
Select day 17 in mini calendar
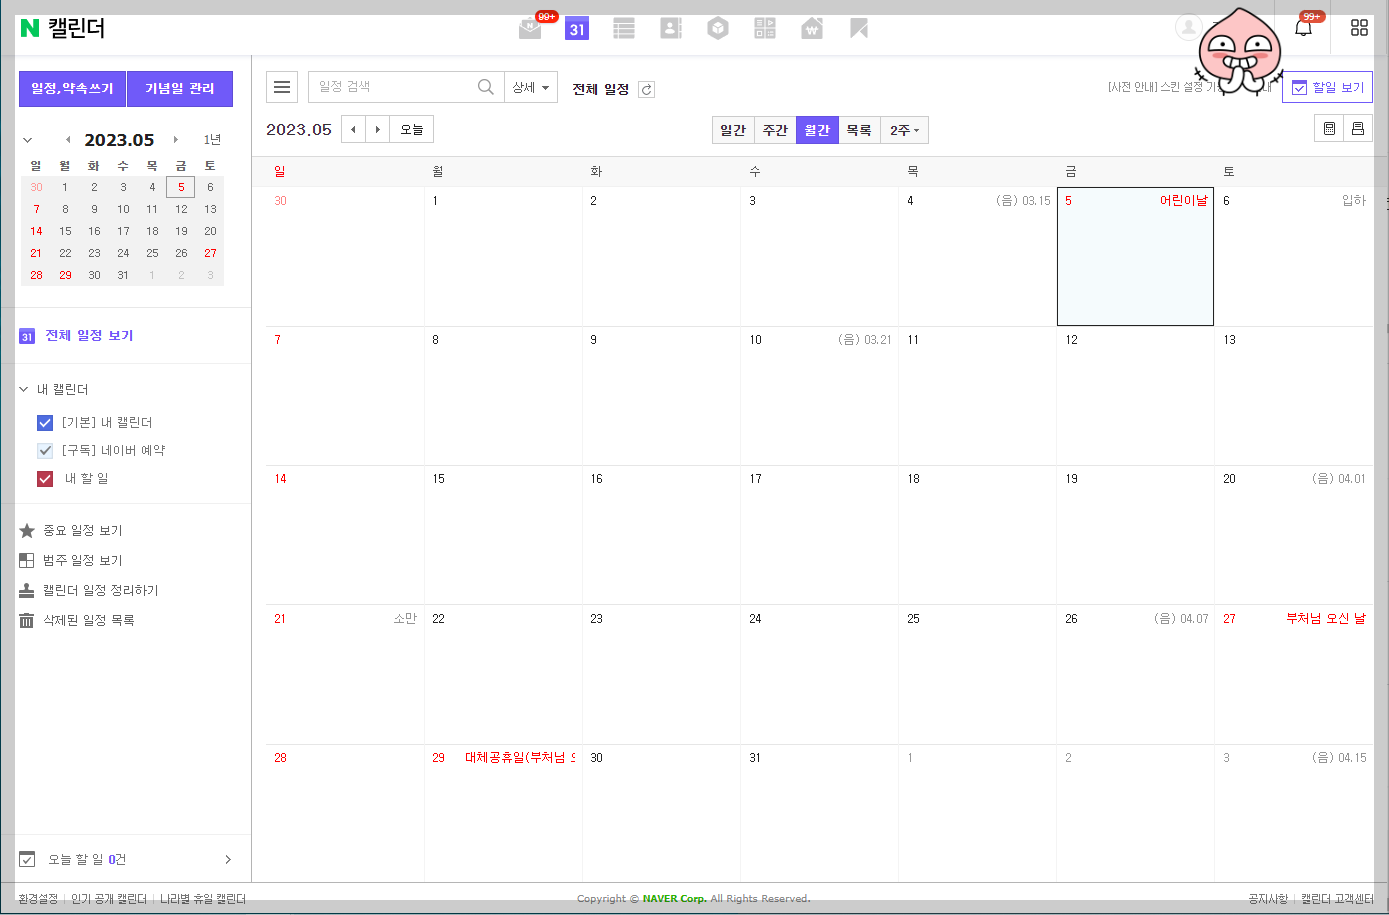[123, 231]
